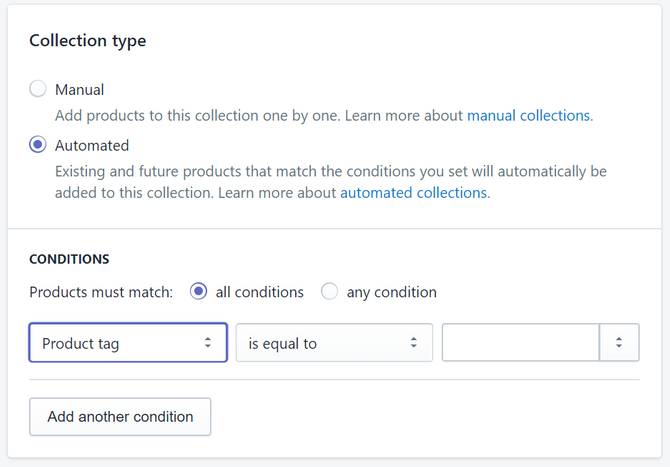Click the 'Products must match:' label
The width and height of the screenshot is (670, 467).
[101, 292]
